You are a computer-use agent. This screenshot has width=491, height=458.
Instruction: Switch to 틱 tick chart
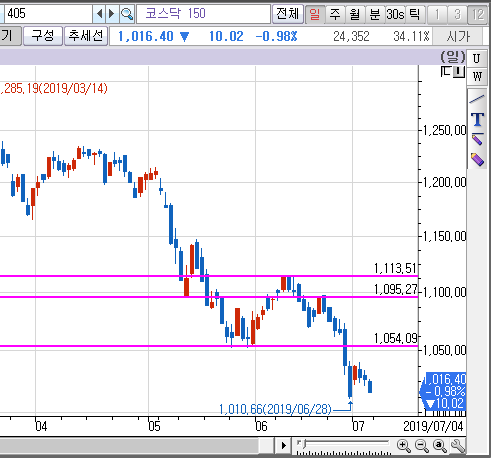pyautogui.click(x=415, y=14)
